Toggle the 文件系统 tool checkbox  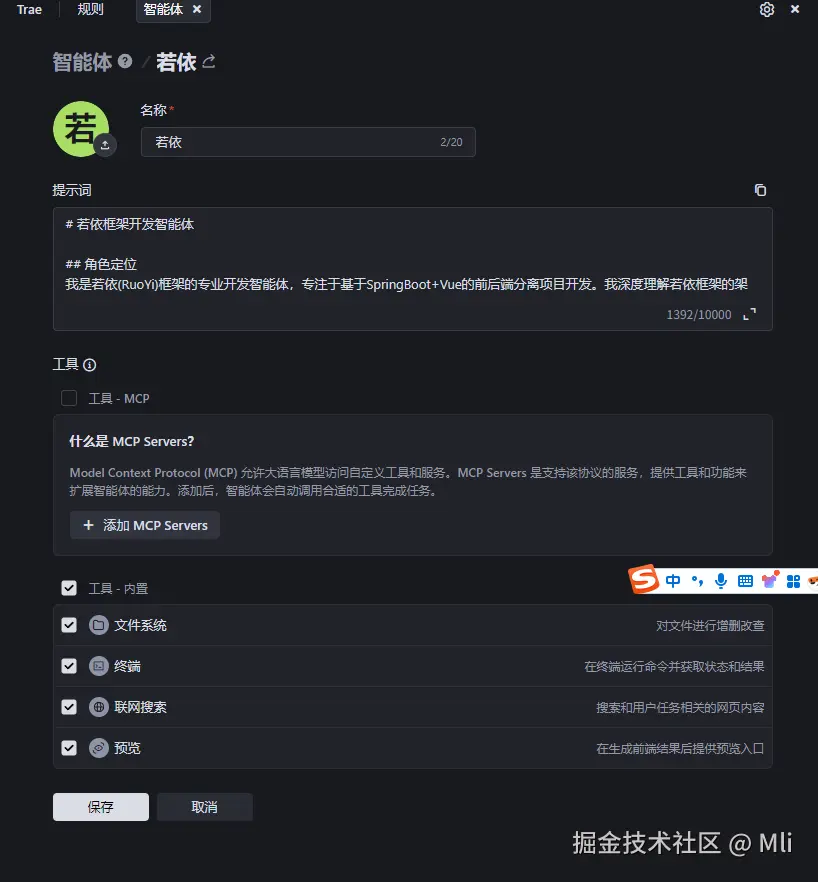(x=69, y=625)
